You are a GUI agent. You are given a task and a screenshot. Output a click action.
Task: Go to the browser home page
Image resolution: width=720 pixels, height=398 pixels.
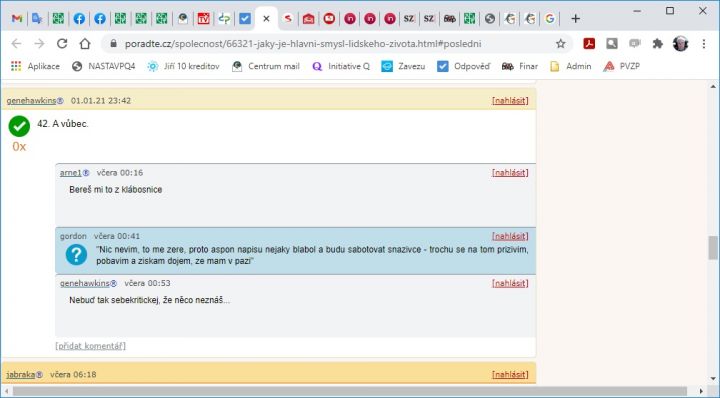point(85,44)
